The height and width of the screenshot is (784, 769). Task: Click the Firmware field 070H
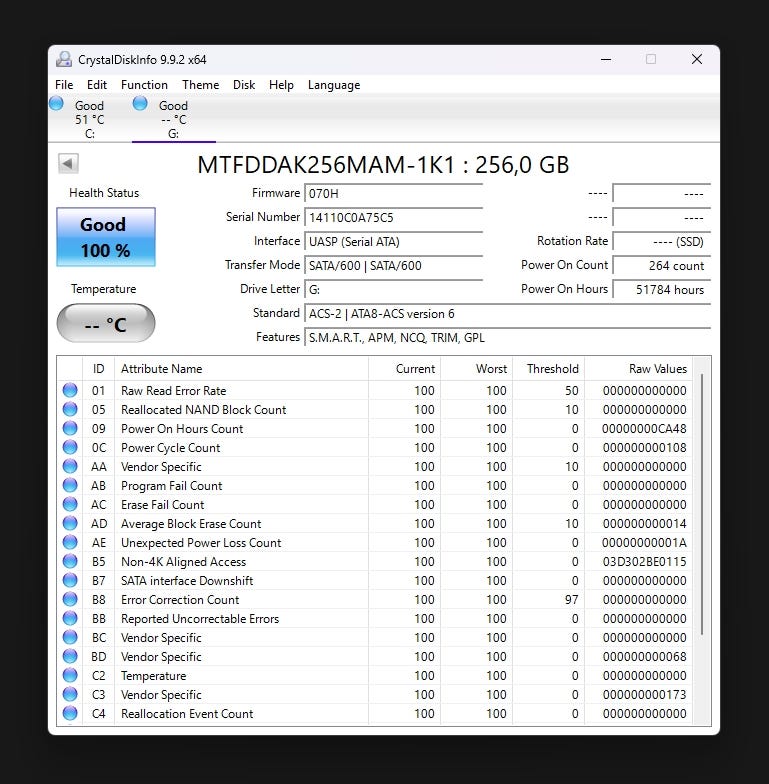pos(394,194)
